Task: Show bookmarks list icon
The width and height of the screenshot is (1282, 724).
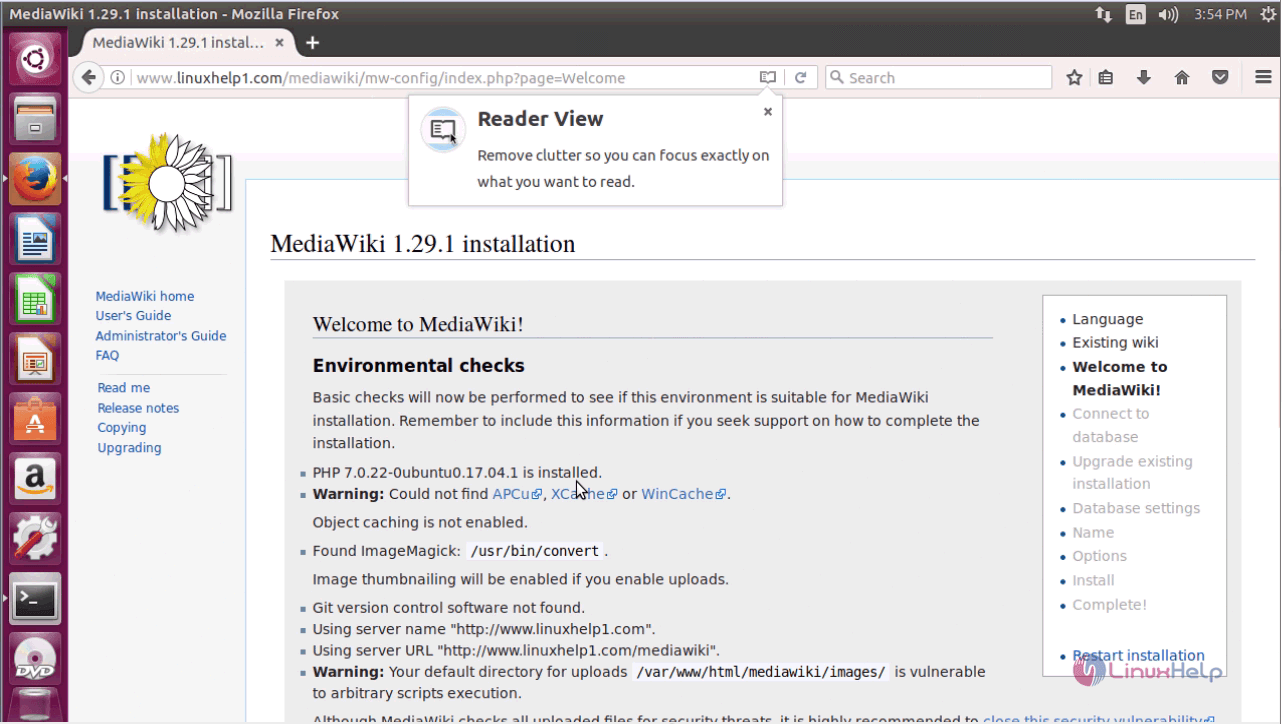Action: click(x=1106, y=77)
